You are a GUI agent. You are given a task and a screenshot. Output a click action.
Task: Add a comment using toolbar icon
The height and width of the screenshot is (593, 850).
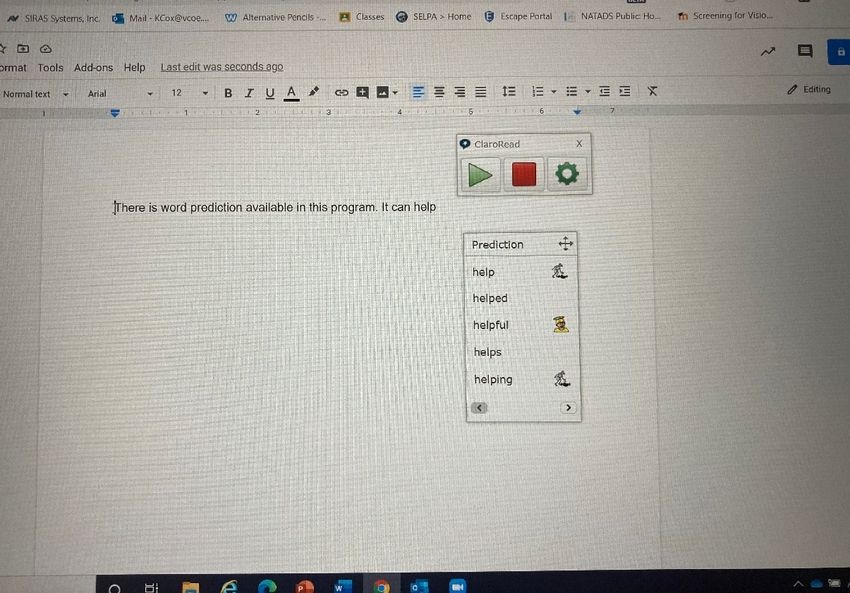[362, 92]
